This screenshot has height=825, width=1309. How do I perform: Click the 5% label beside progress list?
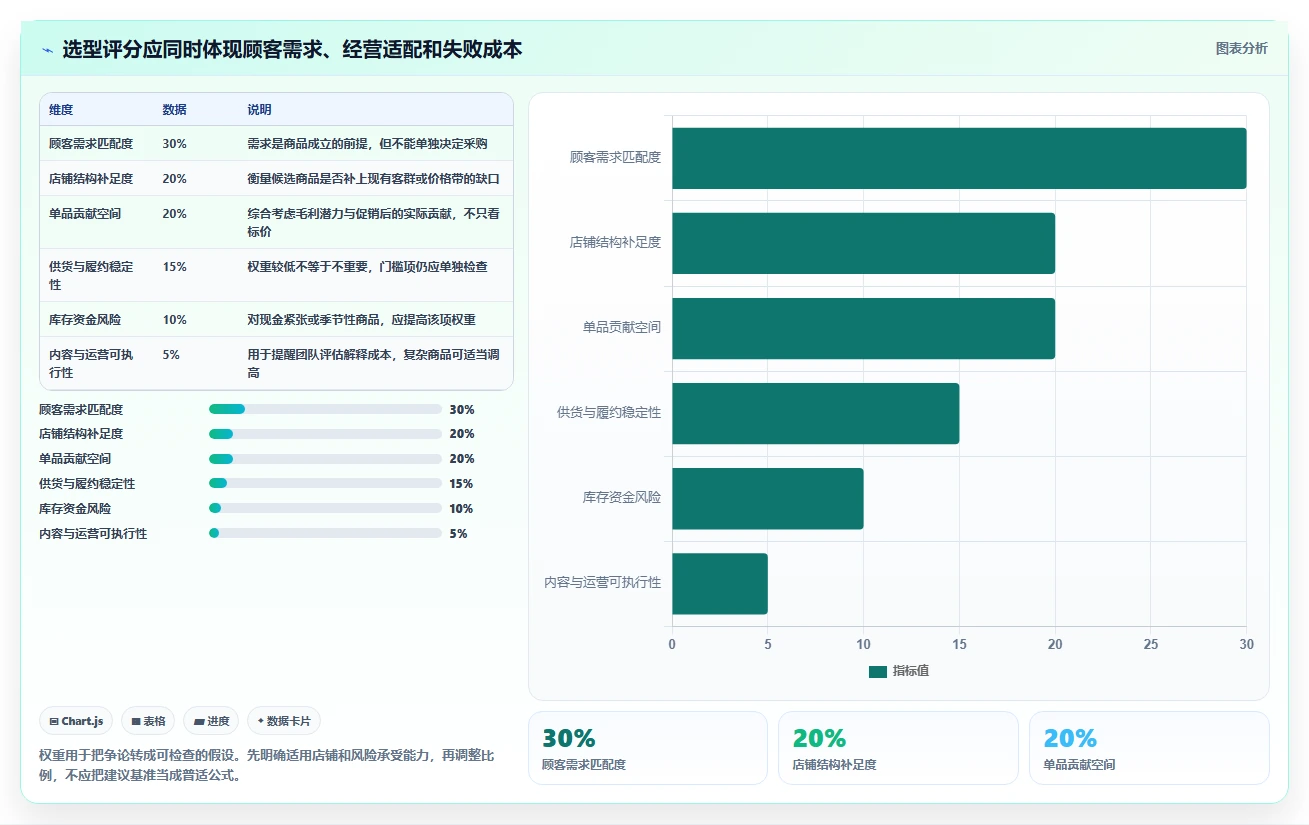pyautogui.click(x=458, y=533)
